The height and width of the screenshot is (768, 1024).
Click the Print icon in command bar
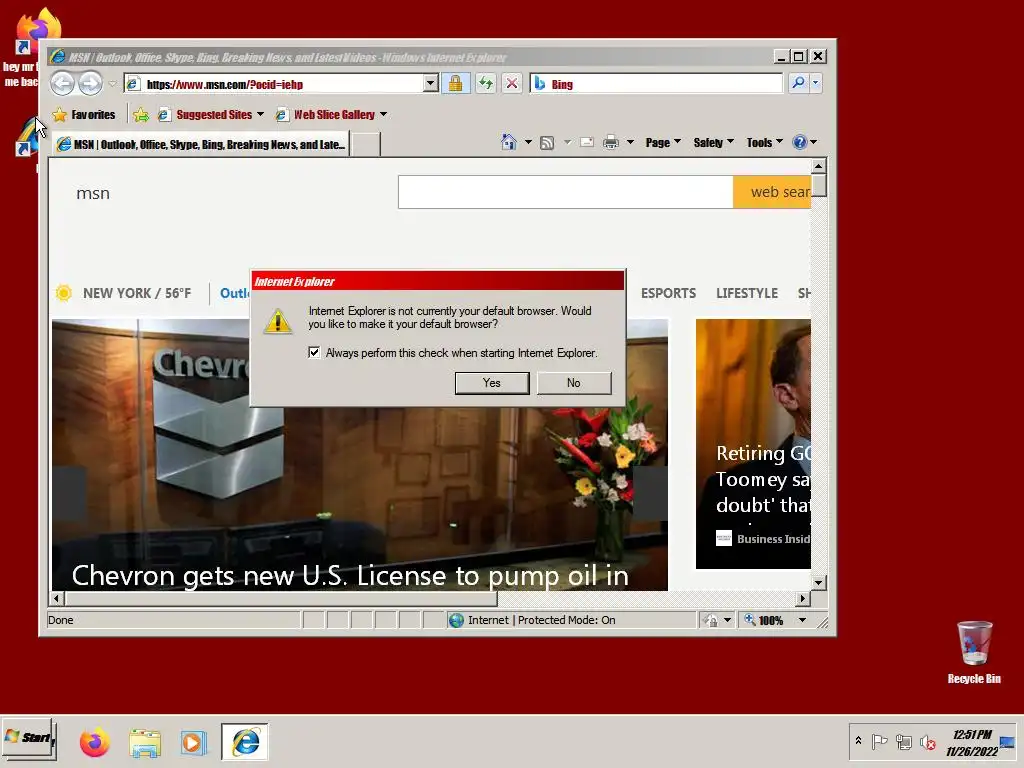tap(611, 142)
